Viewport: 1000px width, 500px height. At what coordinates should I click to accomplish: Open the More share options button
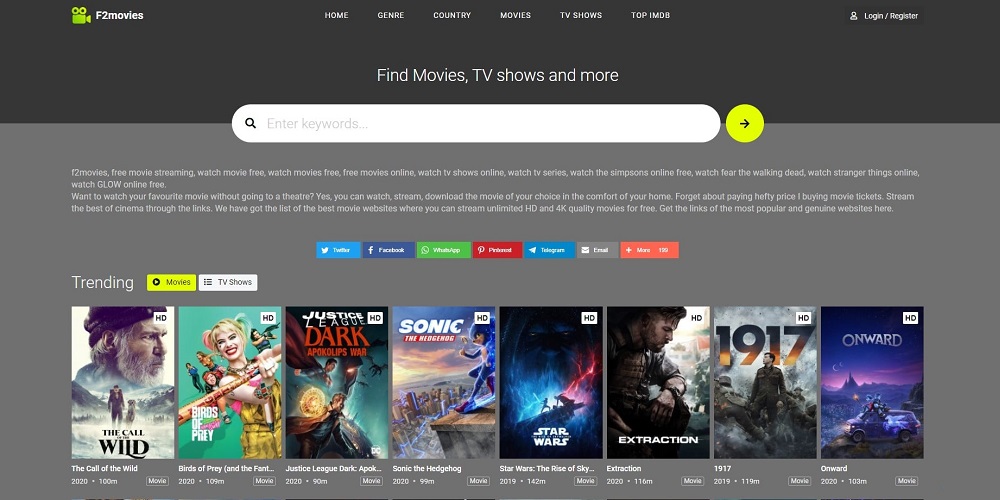pos(649,250)
